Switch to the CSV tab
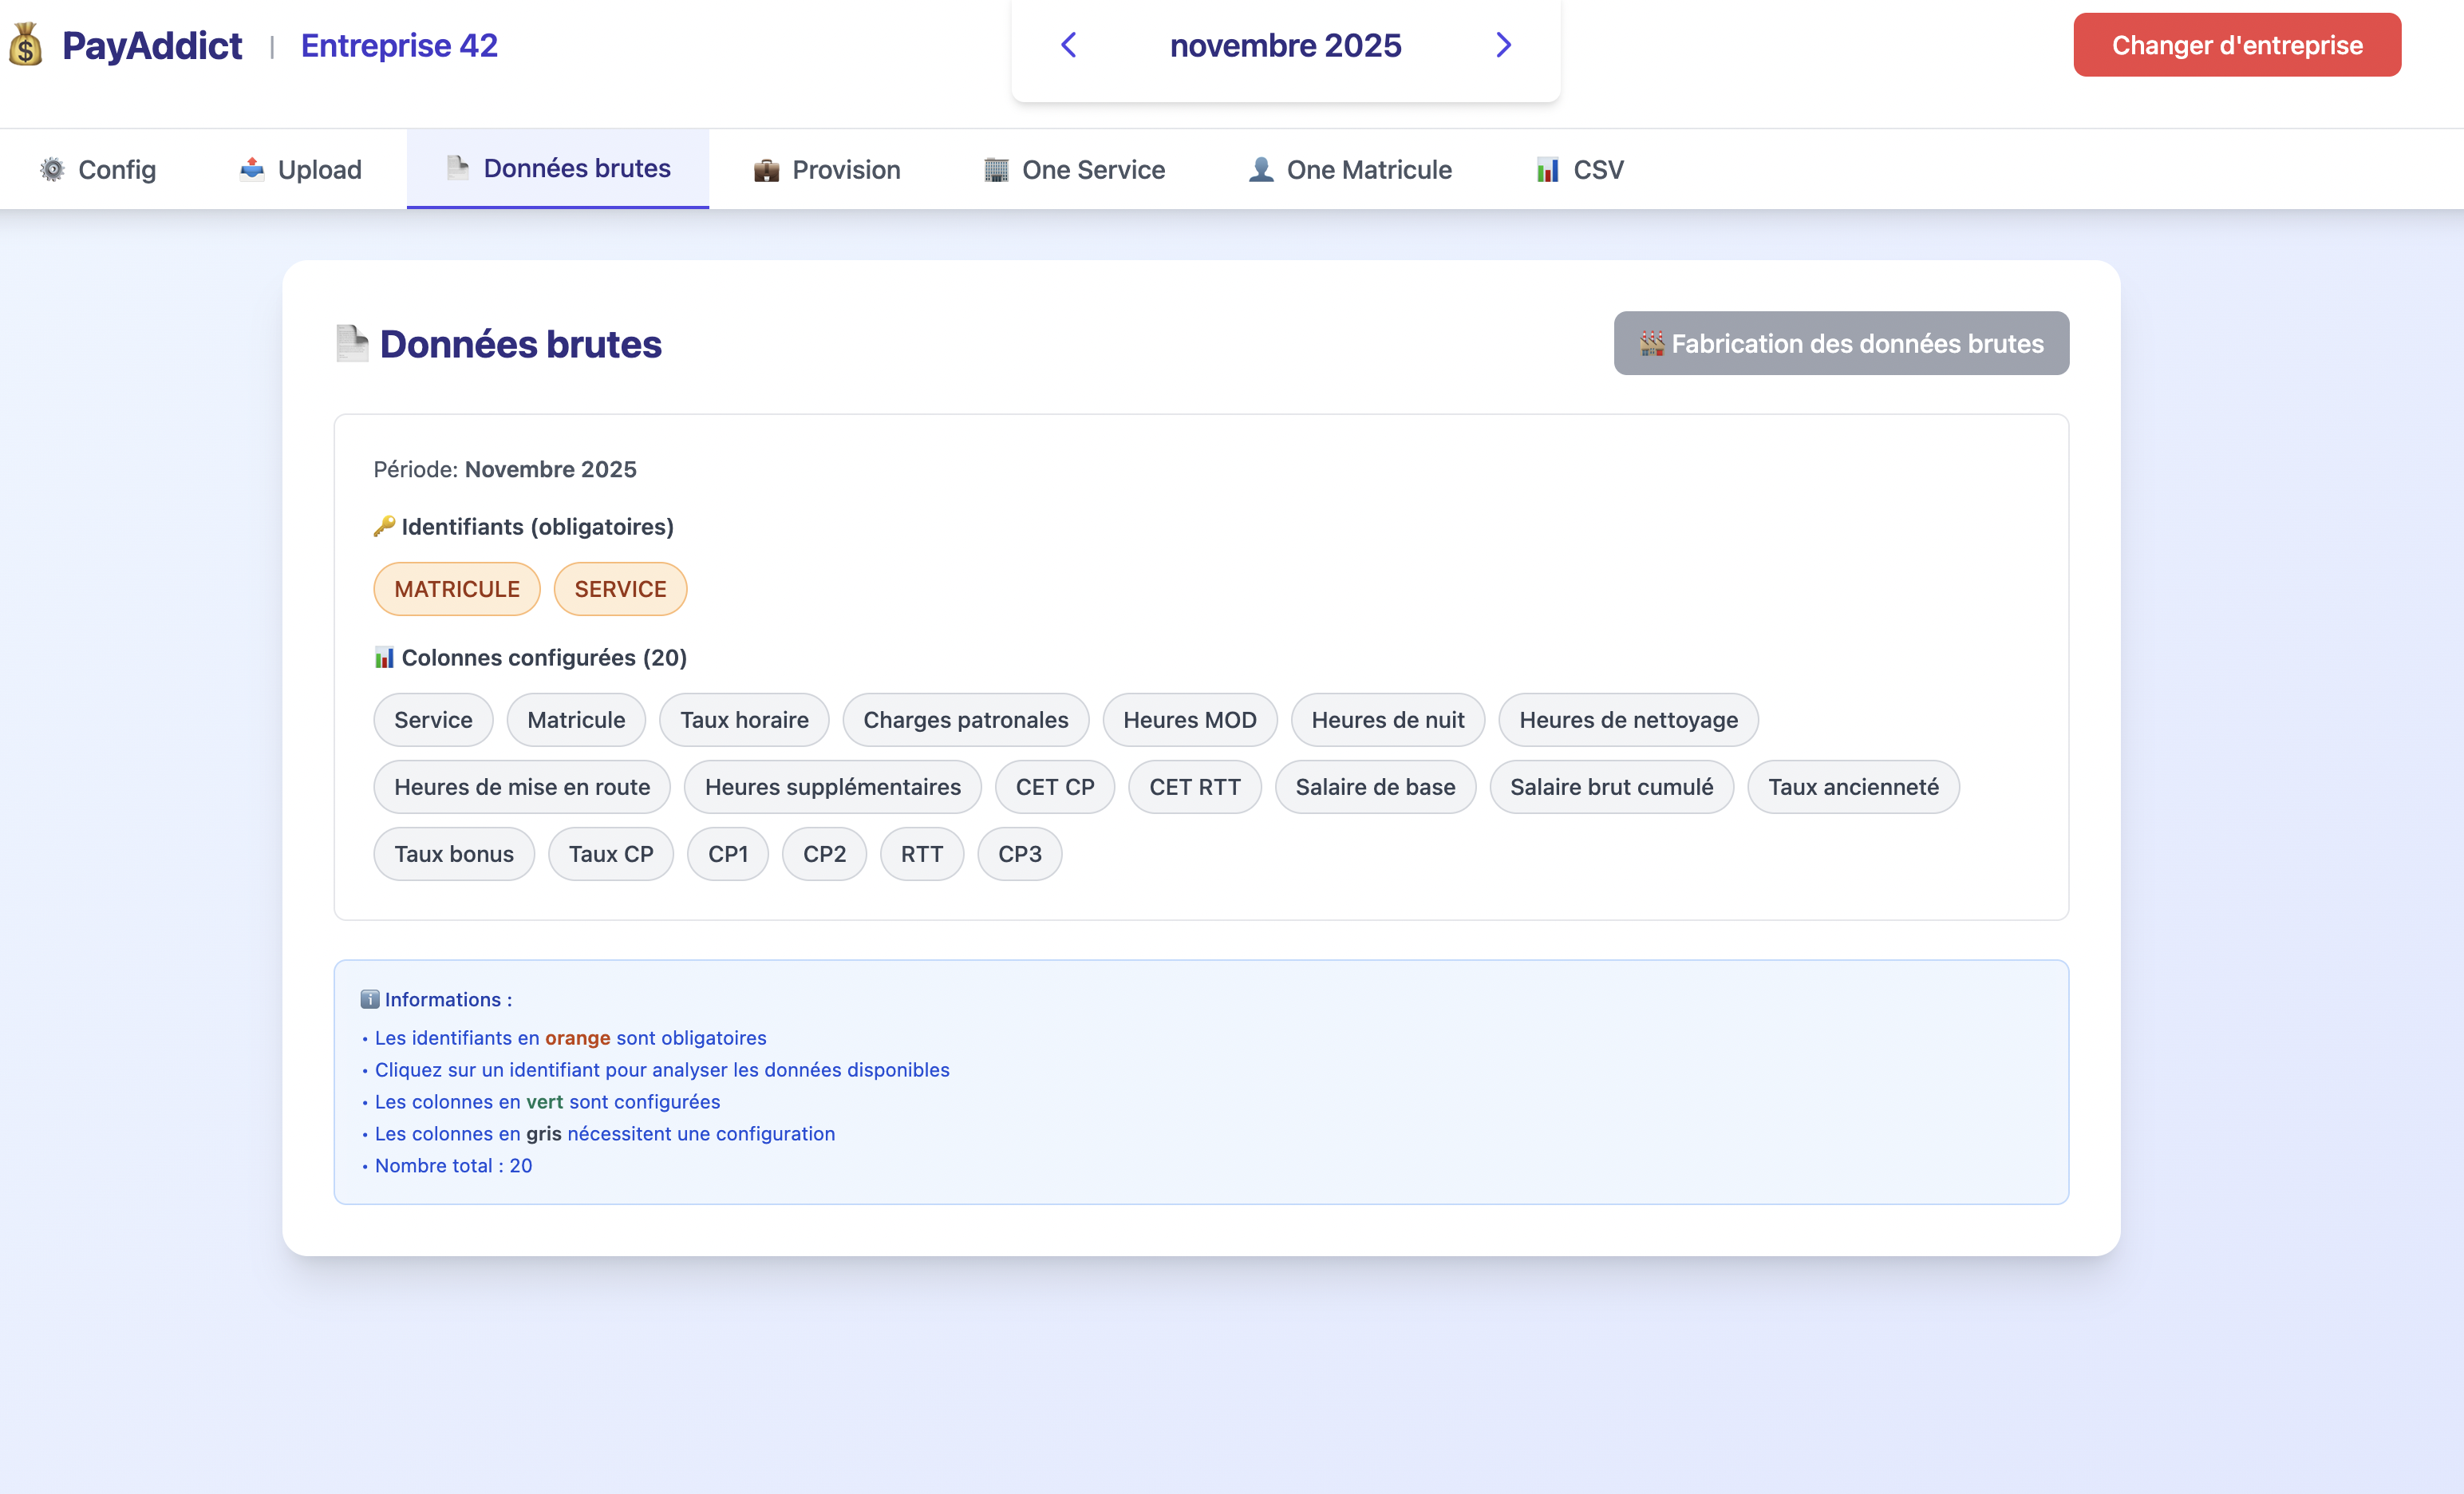 [1580, 169]
